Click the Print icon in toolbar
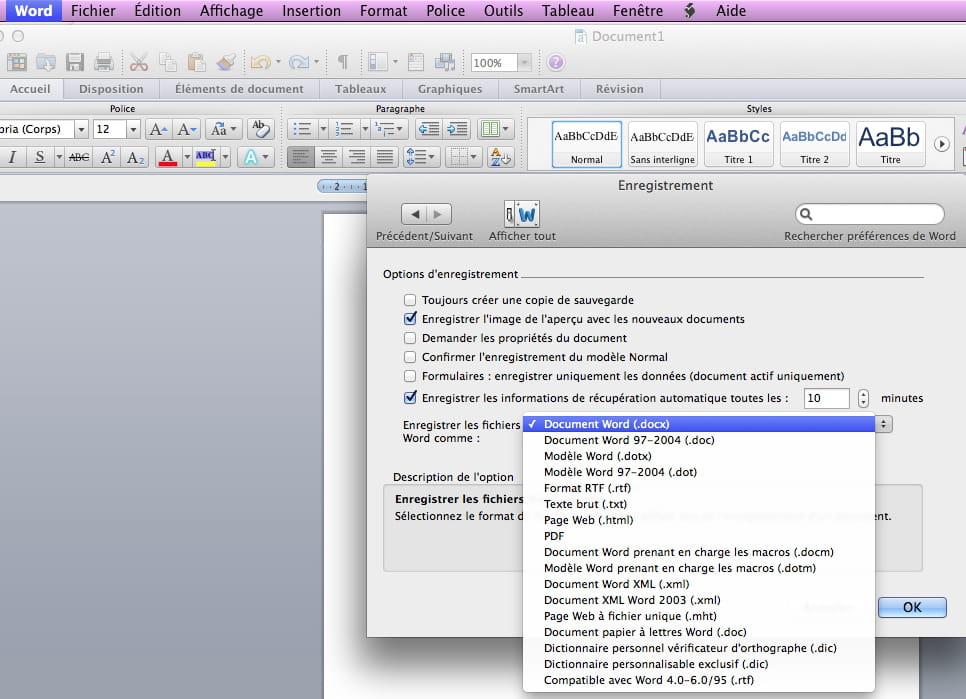Viewport: 966px width, 699px height. pyautogui.click(x=104, y=62)
